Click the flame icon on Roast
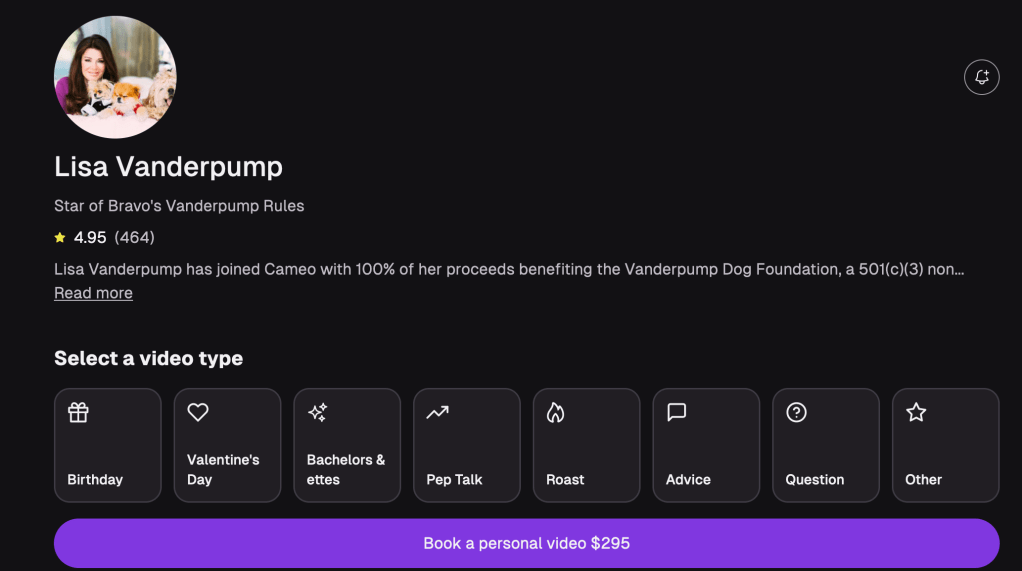This screenshot has height=571, width=1022. 556,412
